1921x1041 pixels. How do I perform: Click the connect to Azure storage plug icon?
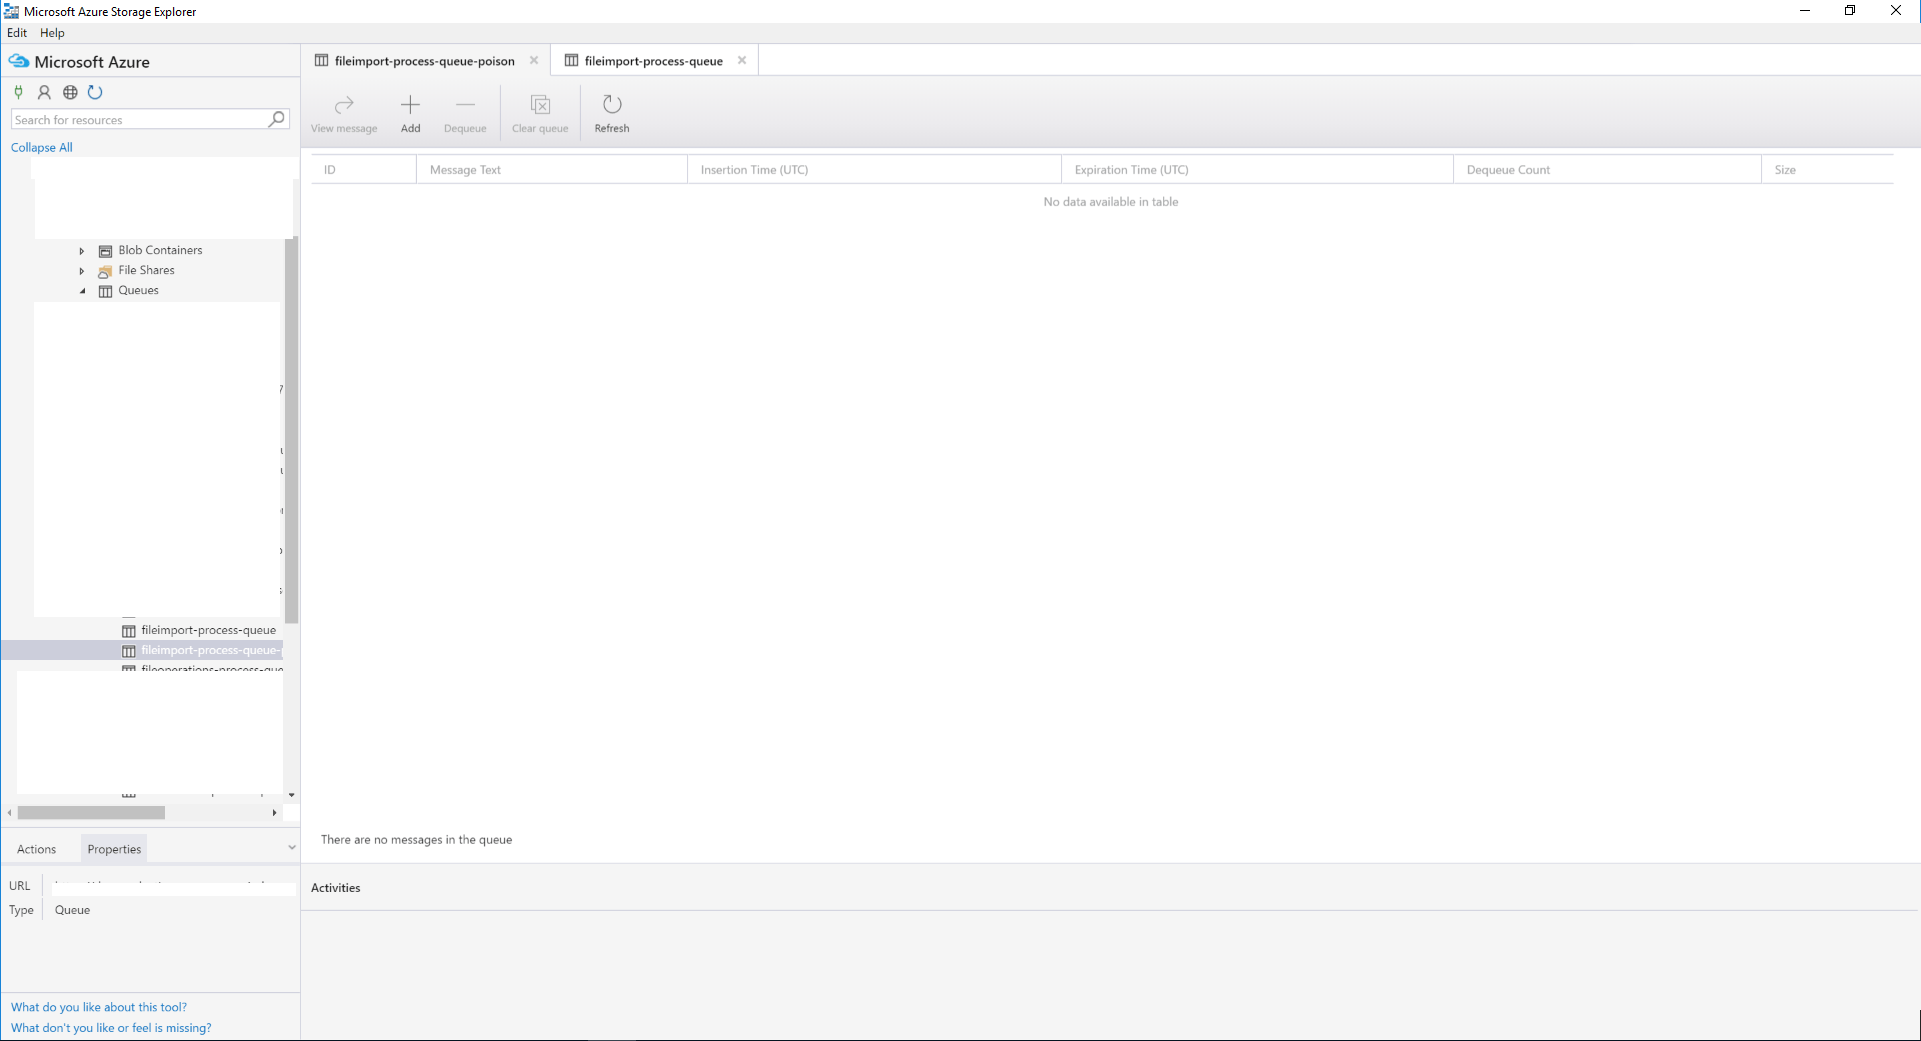18,92
